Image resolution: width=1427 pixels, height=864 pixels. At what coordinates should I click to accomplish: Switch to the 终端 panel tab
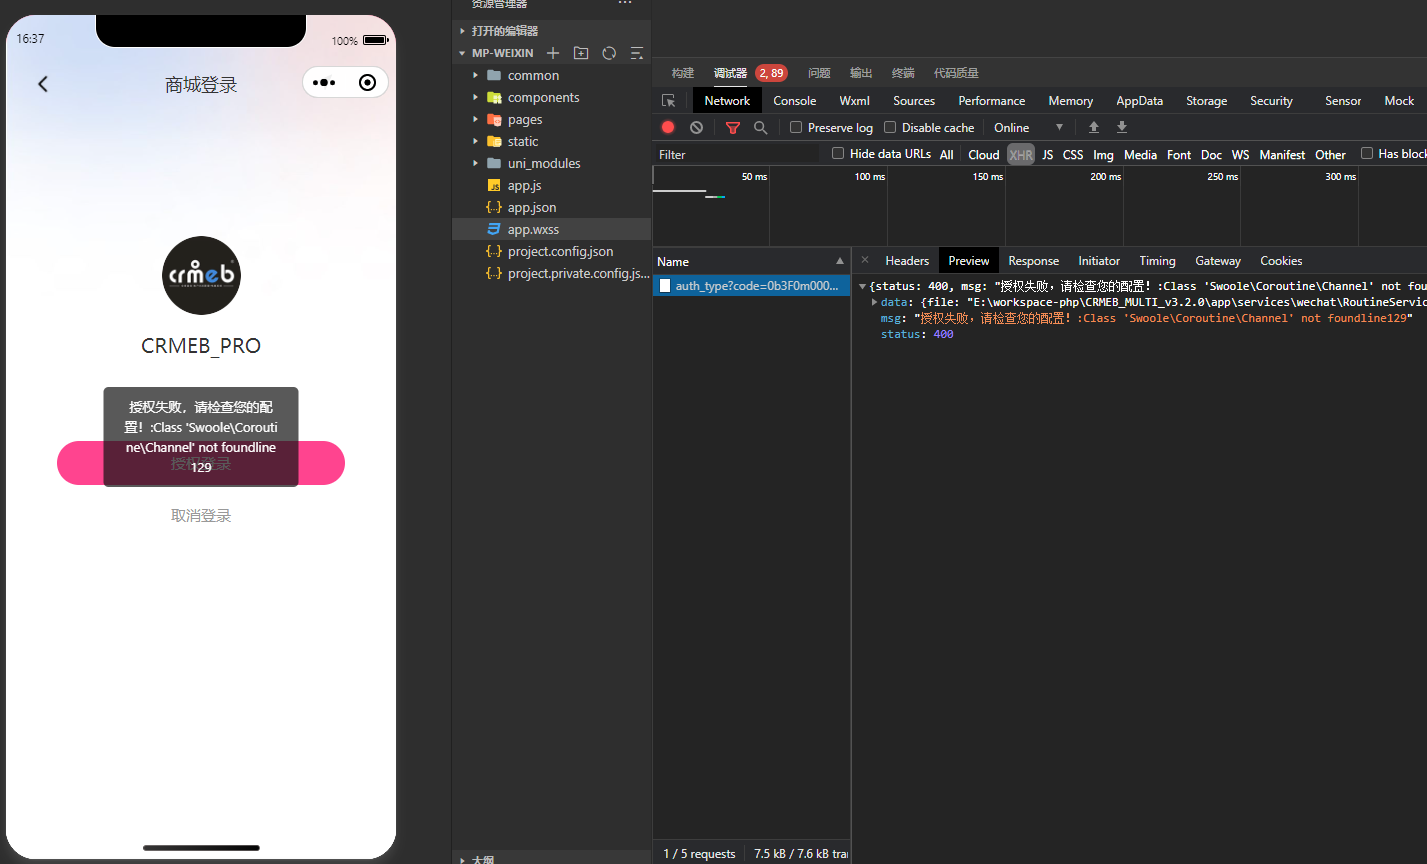903,73
